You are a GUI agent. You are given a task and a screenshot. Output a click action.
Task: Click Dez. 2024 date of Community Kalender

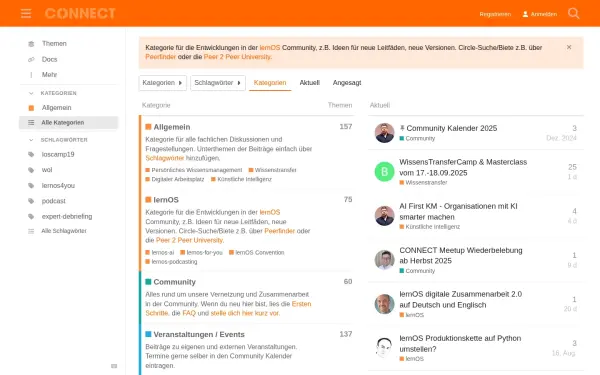coord(561,138)
